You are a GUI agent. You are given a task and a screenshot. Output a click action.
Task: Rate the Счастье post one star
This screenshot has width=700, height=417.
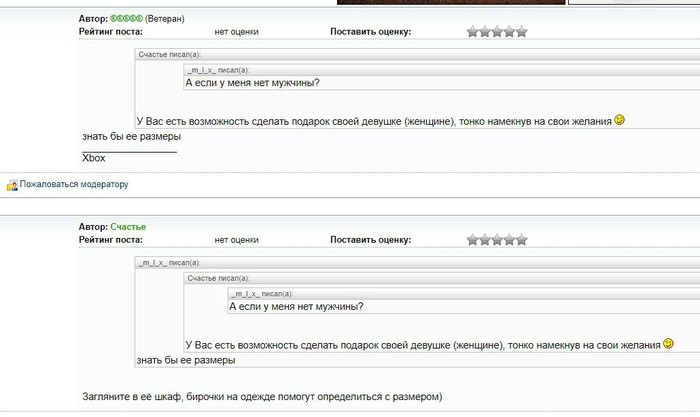point(473,240)
